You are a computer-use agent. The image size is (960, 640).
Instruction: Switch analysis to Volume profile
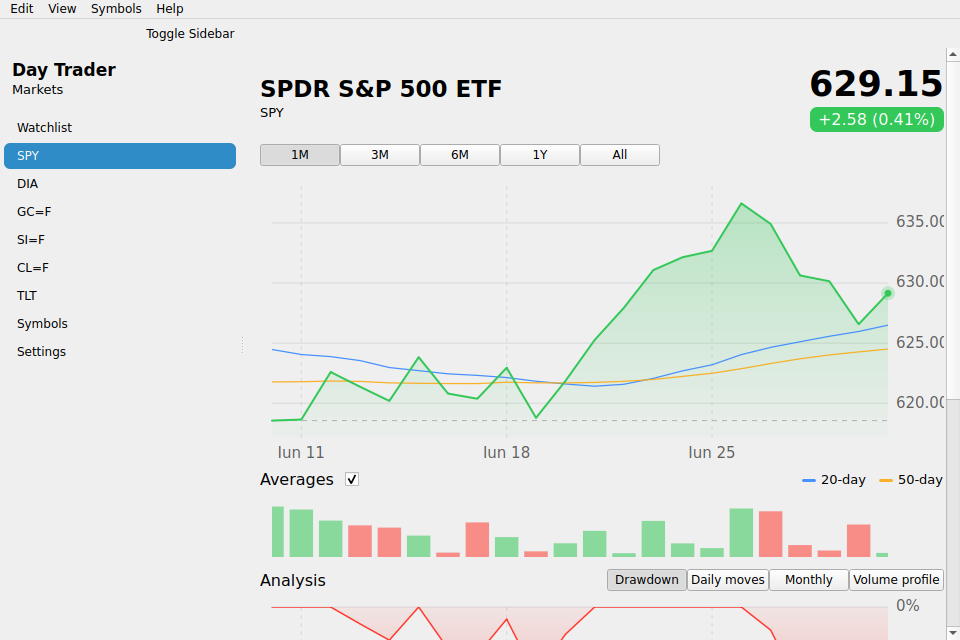896,580
